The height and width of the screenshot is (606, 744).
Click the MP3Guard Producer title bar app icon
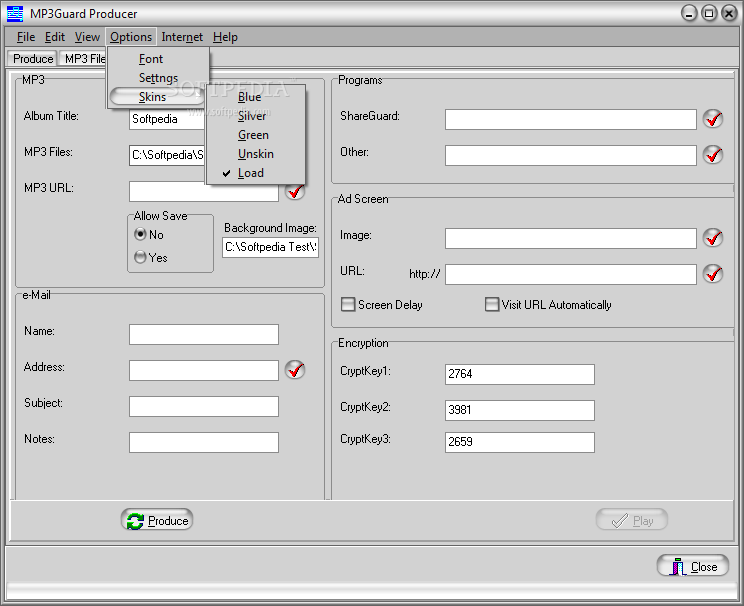tap(15, 14)
